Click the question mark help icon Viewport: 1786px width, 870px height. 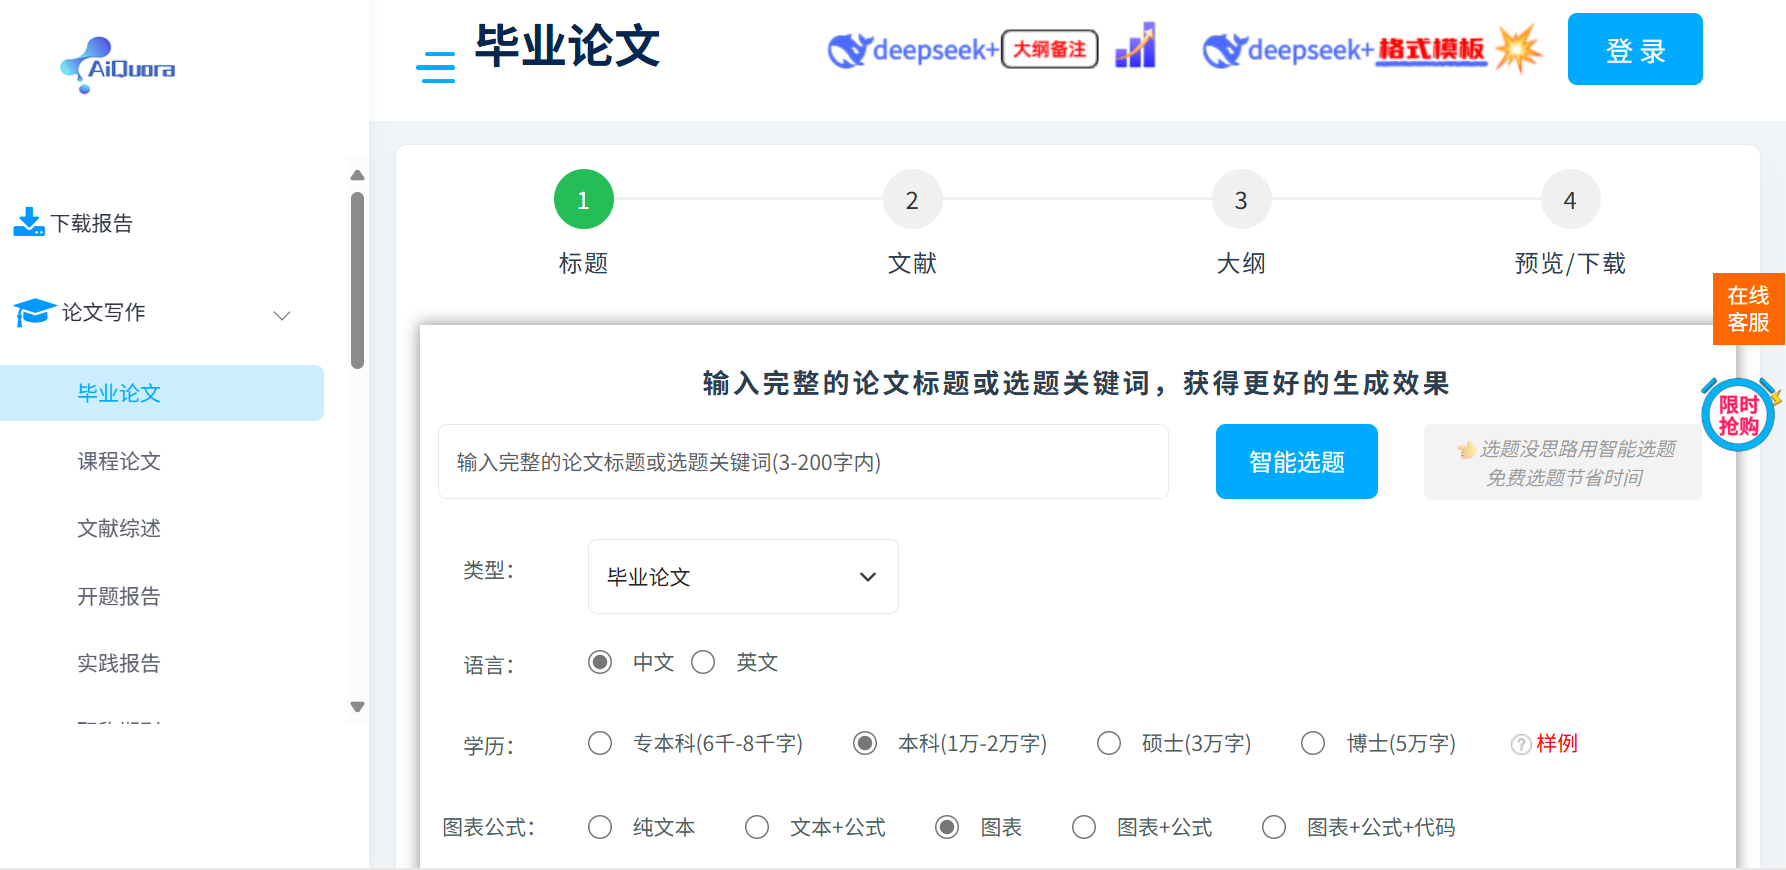pos(1521,744)
